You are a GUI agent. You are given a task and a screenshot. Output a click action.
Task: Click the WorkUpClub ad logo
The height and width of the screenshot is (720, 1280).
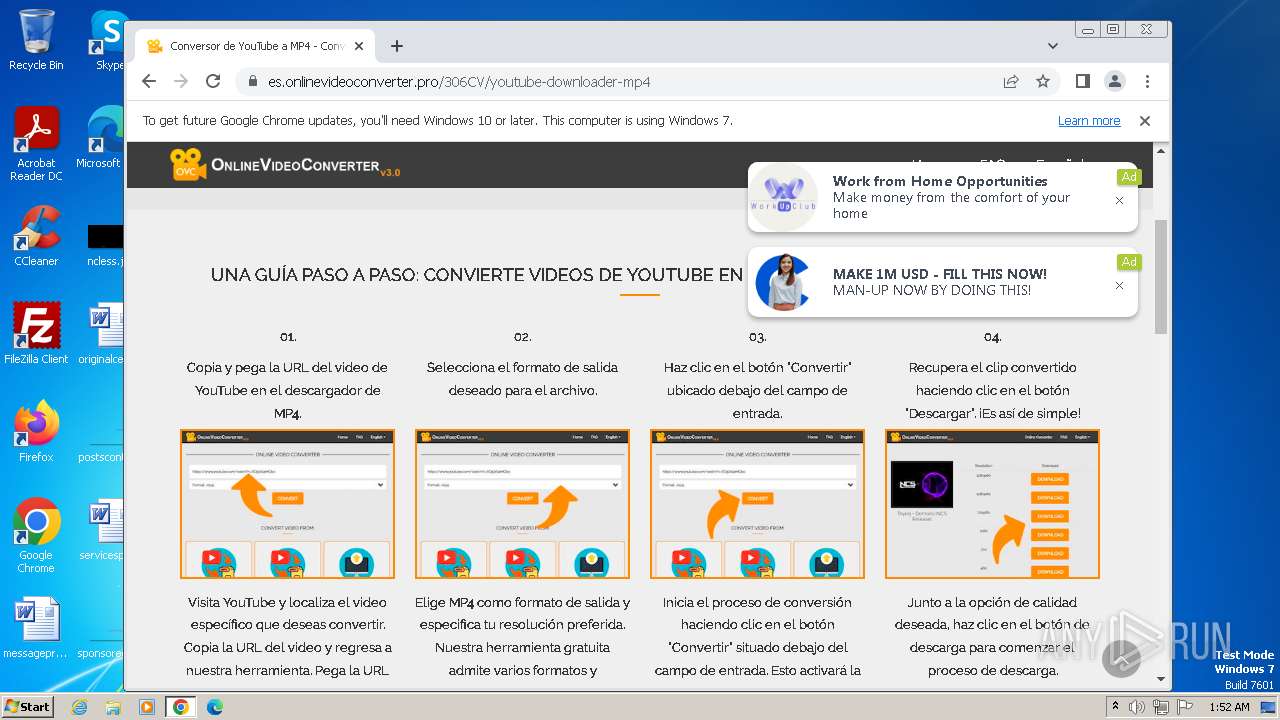(784, 197)
